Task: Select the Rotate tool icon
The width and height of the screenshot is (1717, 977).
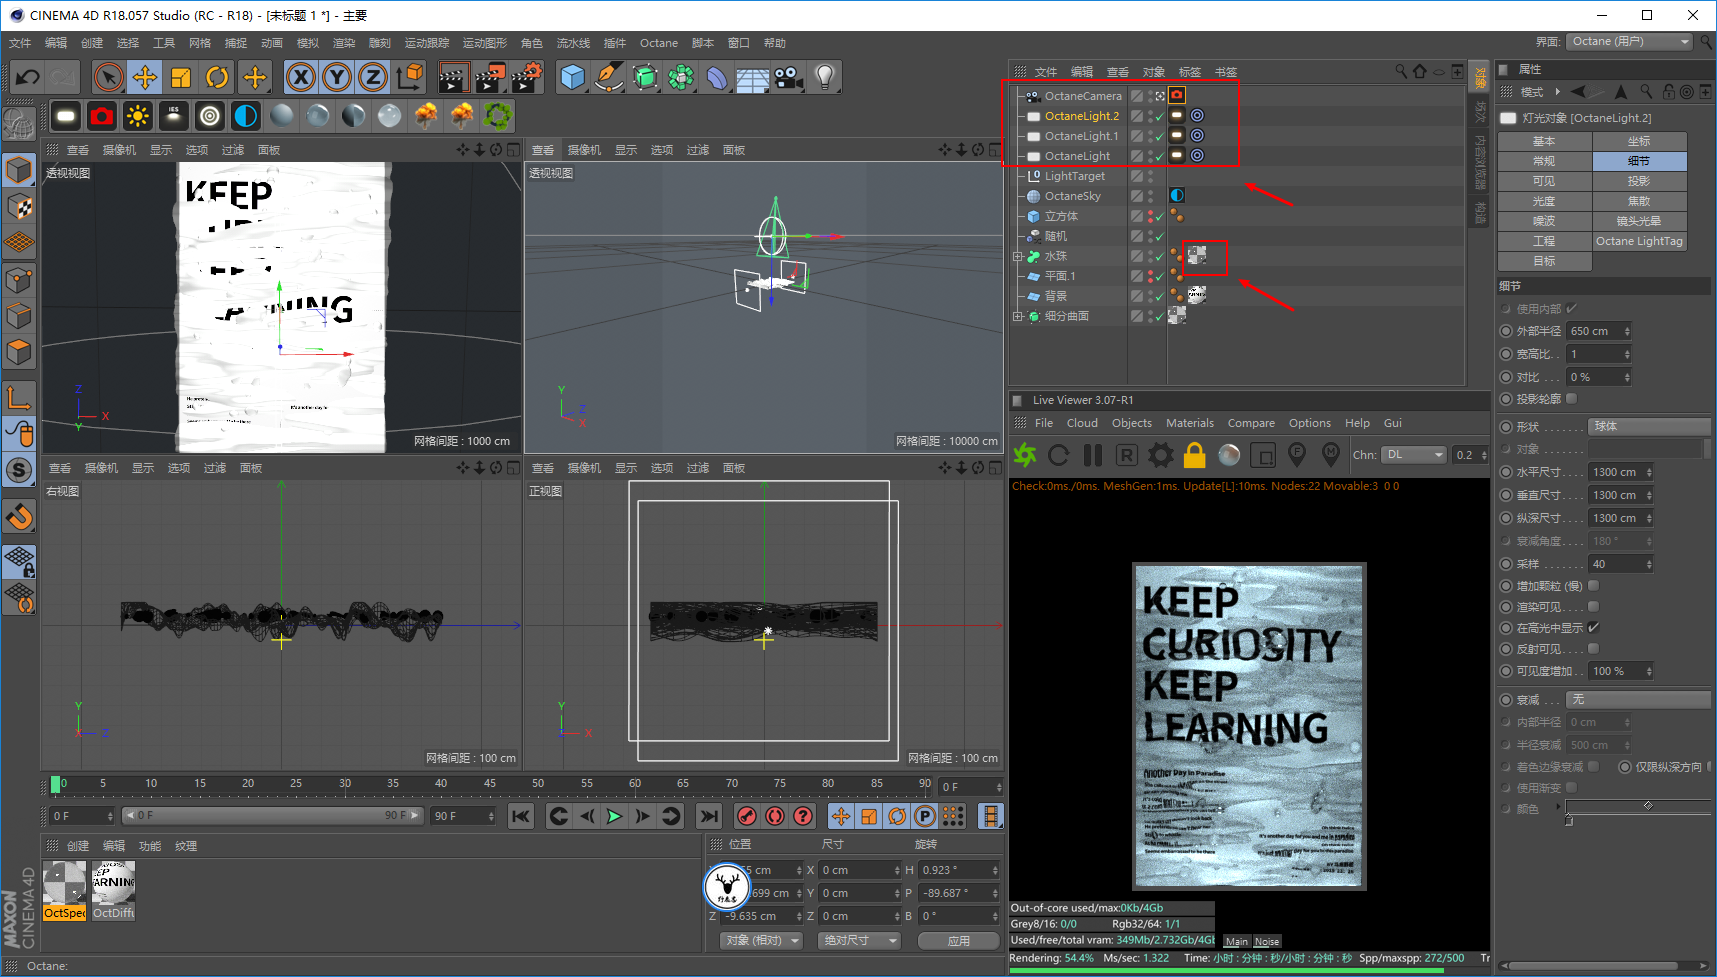Action: (x=217, y=77)
